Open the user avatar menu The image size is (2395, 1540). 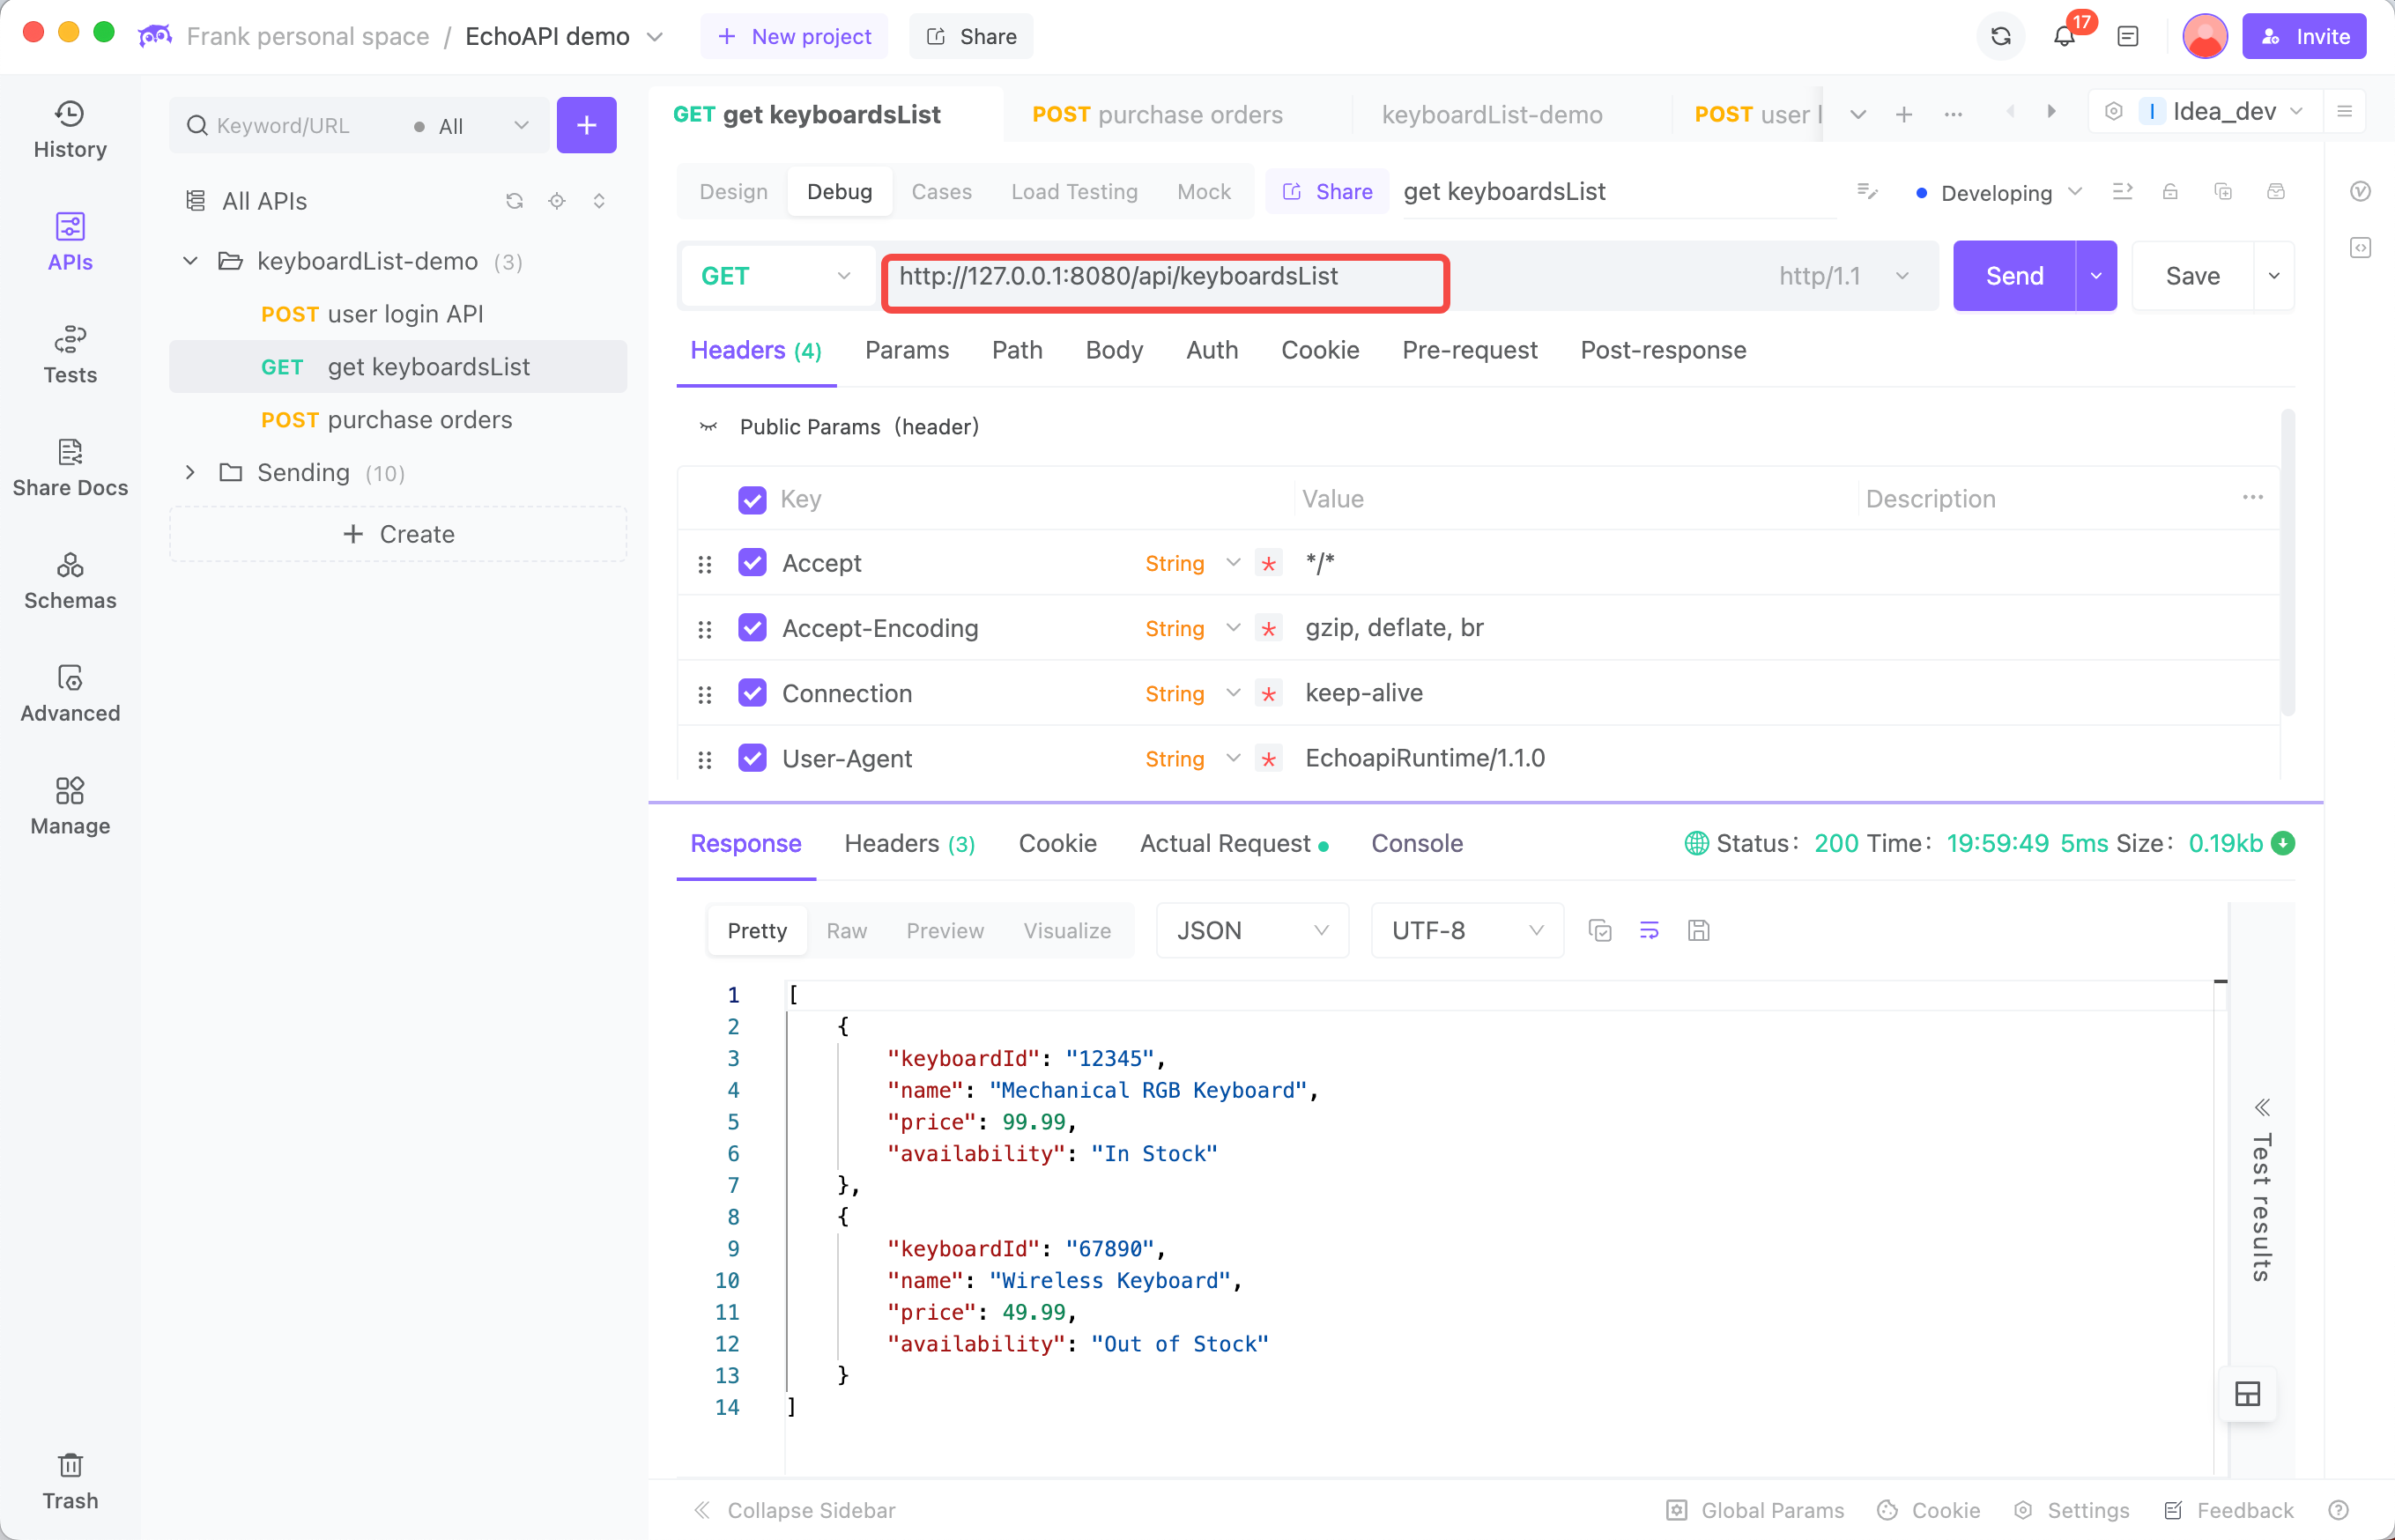(x=2204, y=37)
